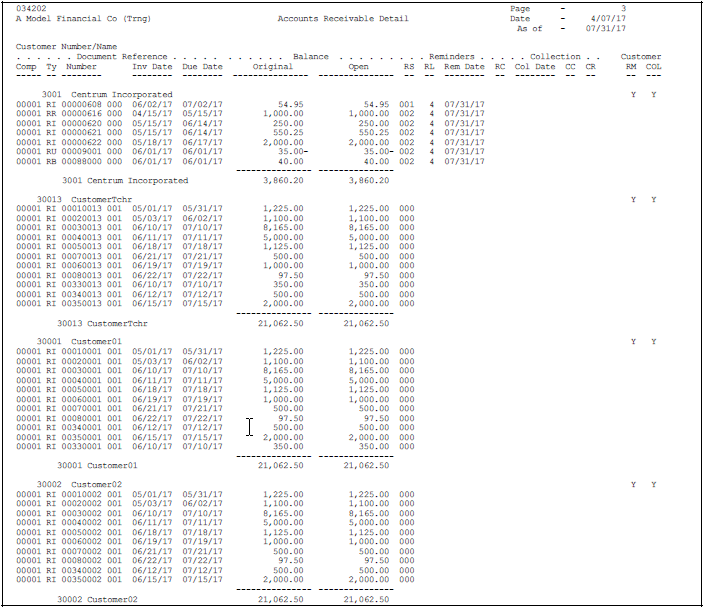The width and height of the screenshot is (704, 608).
Task: Click the Due Date column header
Action: [x=202, y=67]
